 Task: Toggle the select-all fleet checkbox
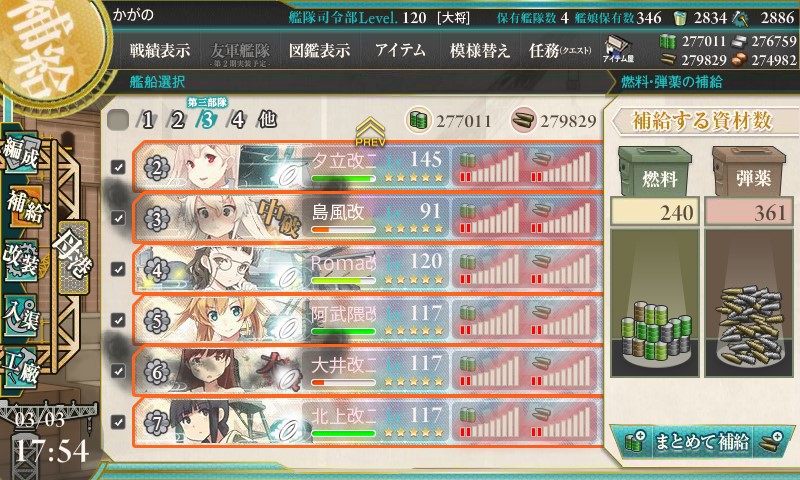click(118, 120)
